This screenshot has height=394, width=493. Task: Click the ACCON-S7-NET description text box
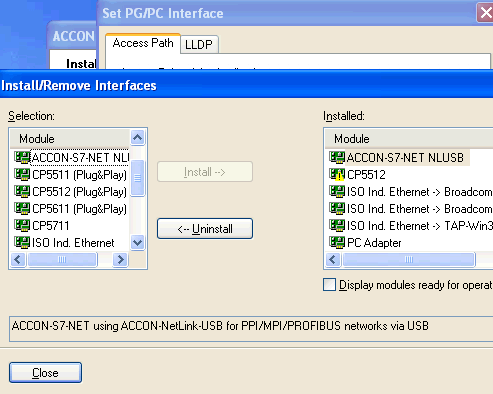(x=251, y=329)
